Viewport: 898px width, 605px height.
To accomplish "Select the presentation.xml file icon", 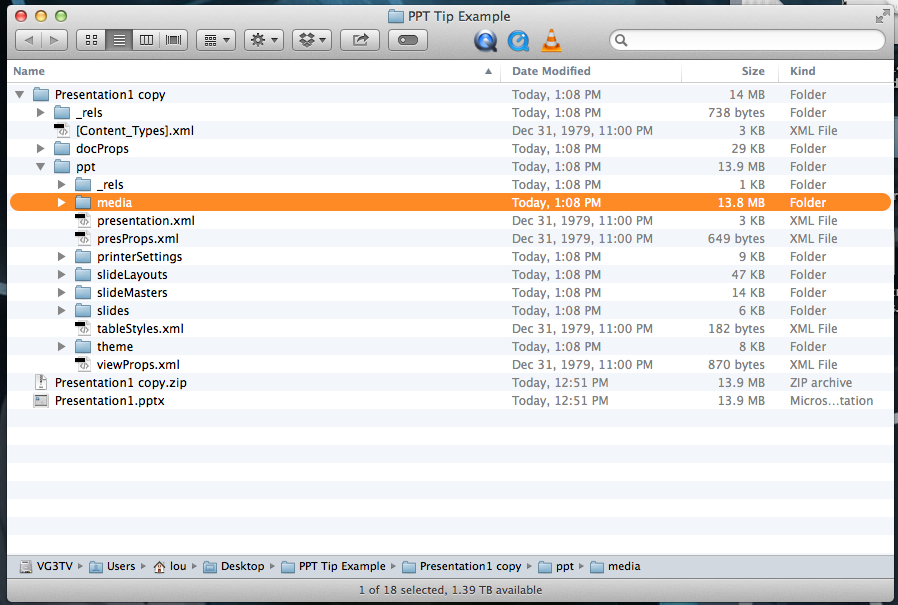I will [x=83, y=221].
